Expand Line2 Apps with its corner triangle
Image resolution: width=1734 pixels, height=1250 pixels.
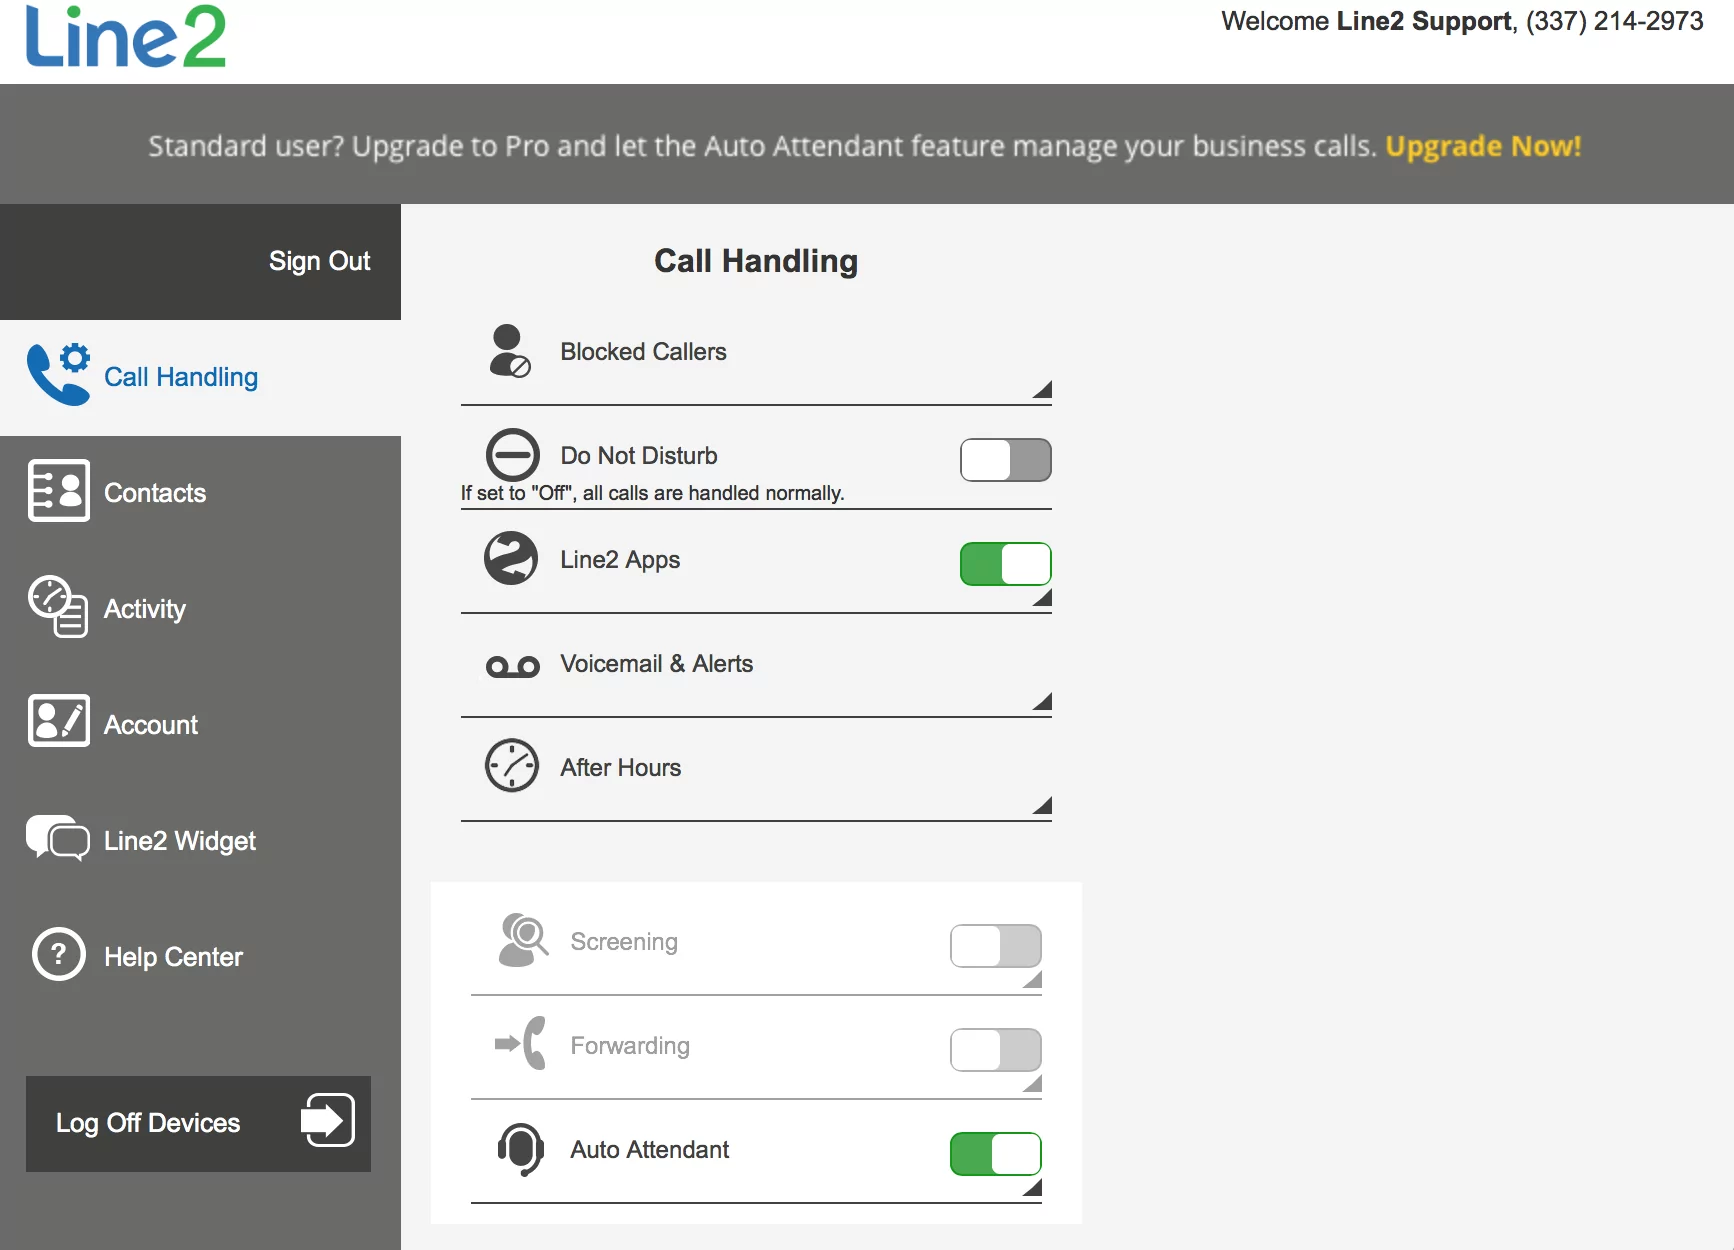pos(1043,598)
